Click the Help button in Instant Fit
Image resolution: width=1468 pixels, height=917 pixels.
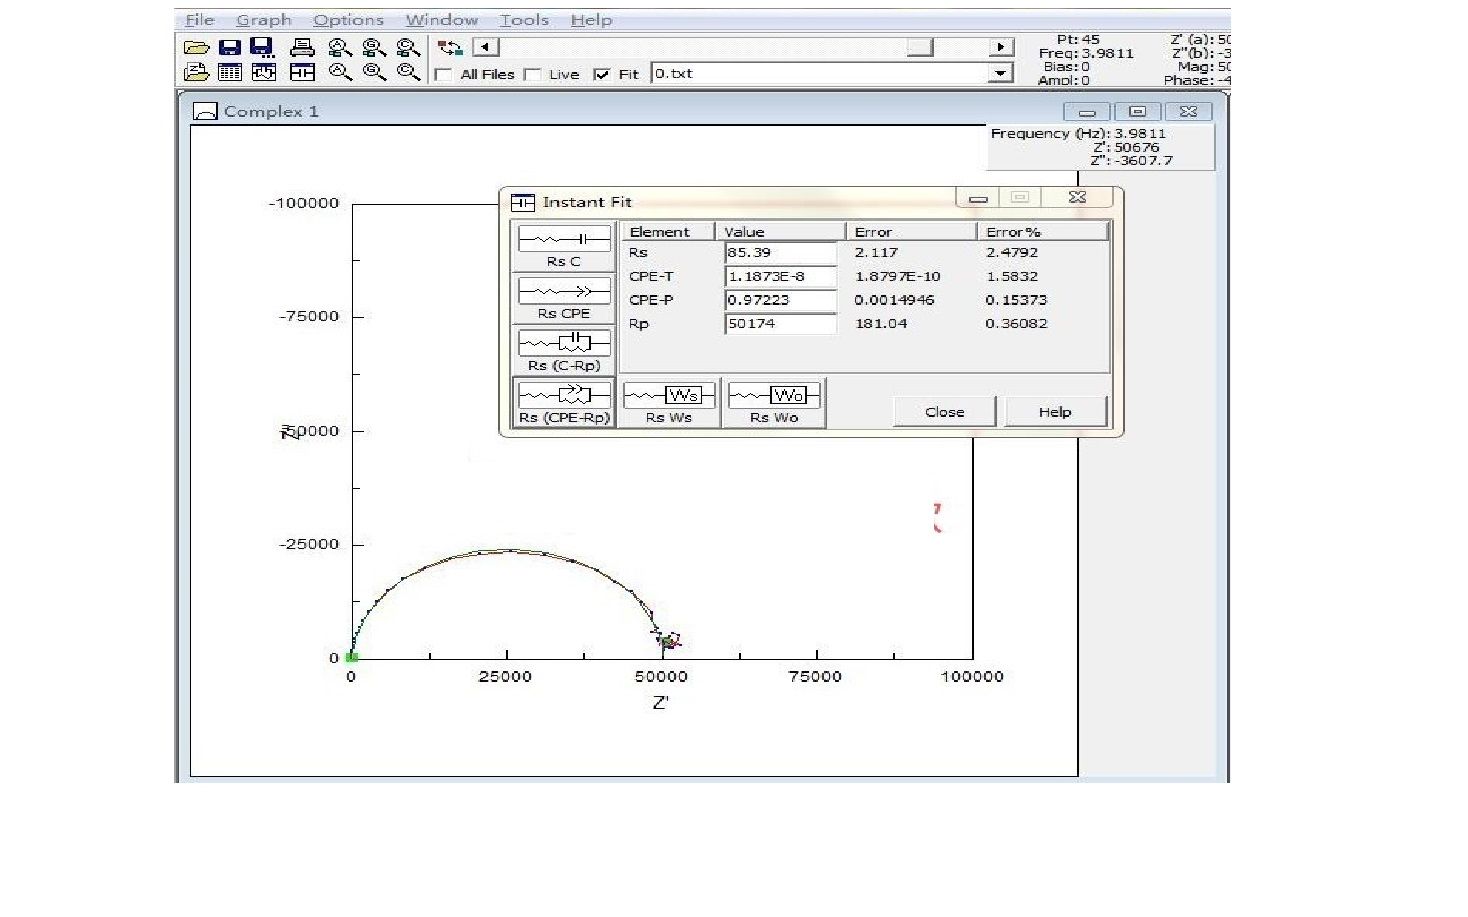(1055, 412)
